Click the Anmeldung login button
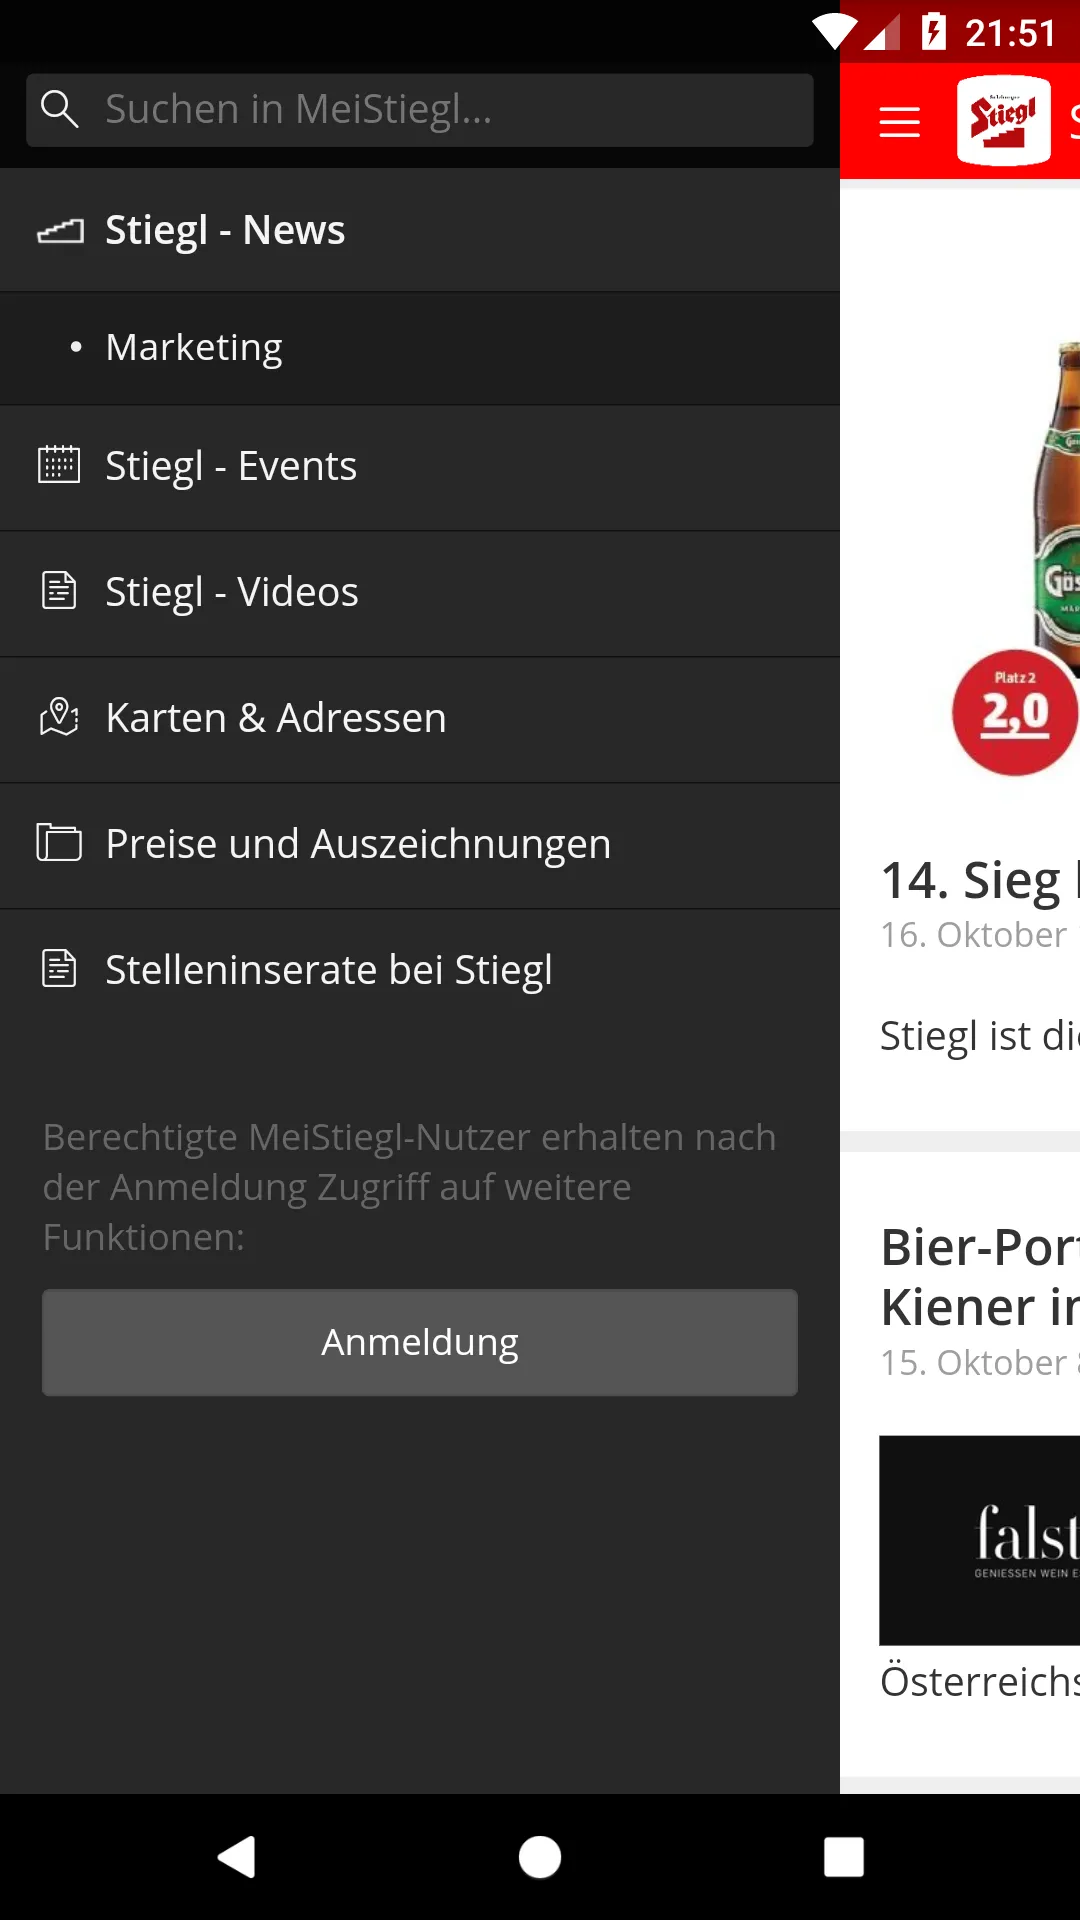 420,1342
